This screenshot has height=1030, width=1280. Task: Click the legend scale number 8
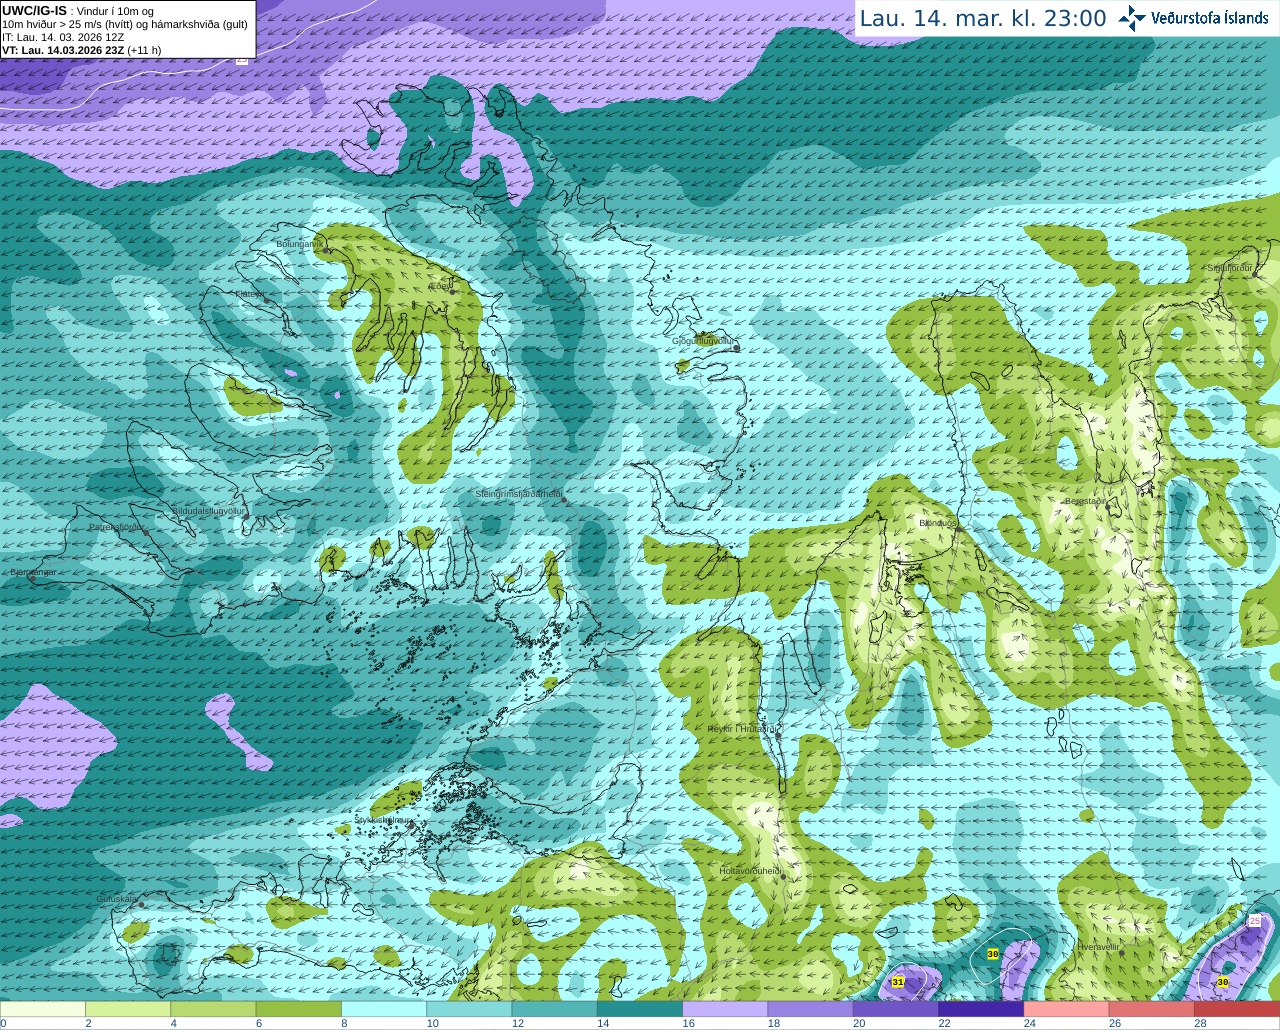coord(344,1023)
